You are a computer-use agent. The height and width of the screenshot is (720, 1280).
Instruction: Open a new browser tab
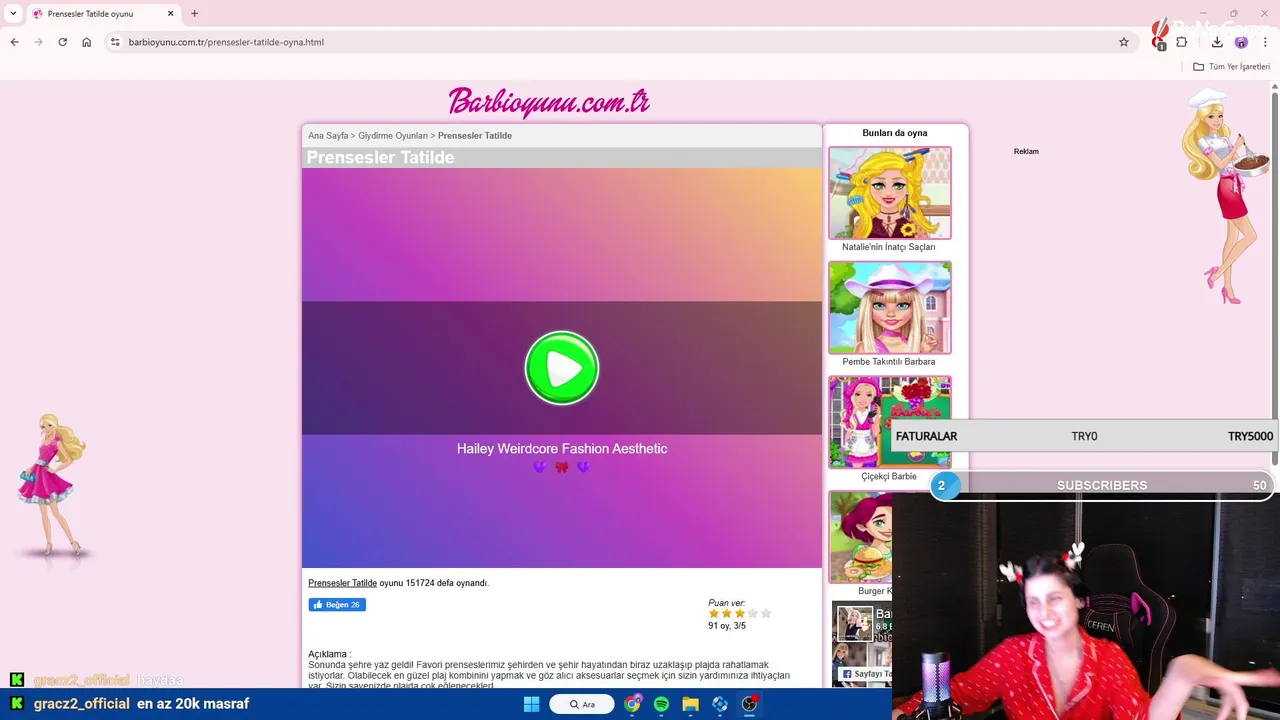click(194, 14)
